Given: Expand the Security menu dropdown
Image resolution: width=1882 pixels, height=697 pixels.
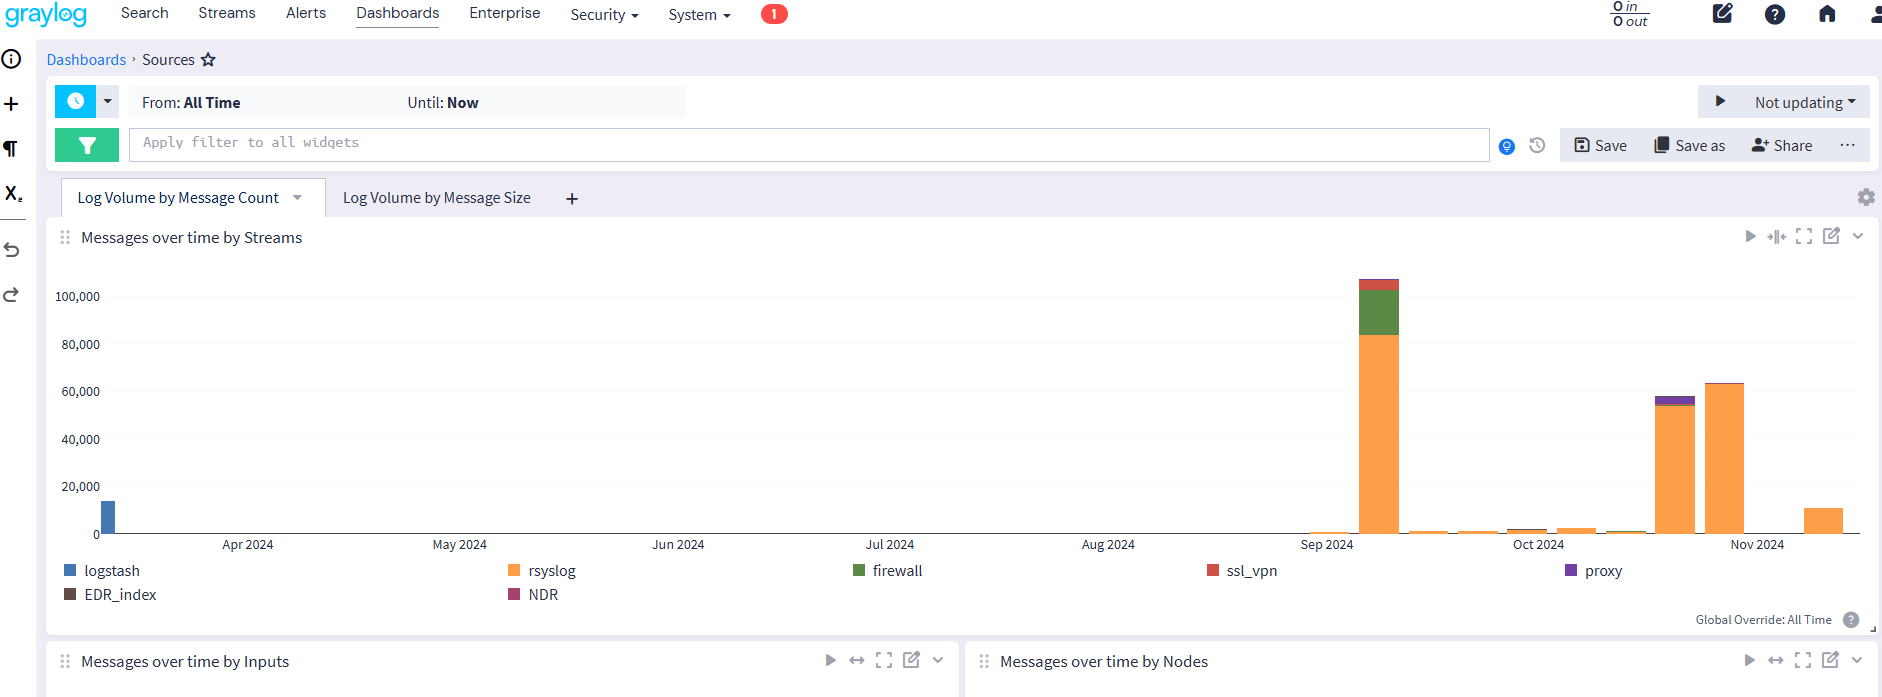Looking at the screenshot, I should pyautogui.click(x=604, y=15).
